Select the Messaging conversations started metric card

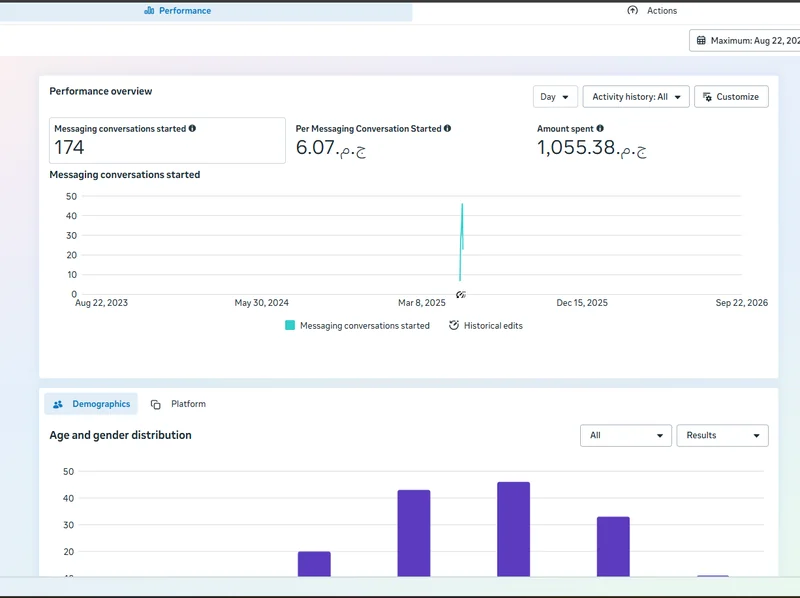click(x=167, y=140)
